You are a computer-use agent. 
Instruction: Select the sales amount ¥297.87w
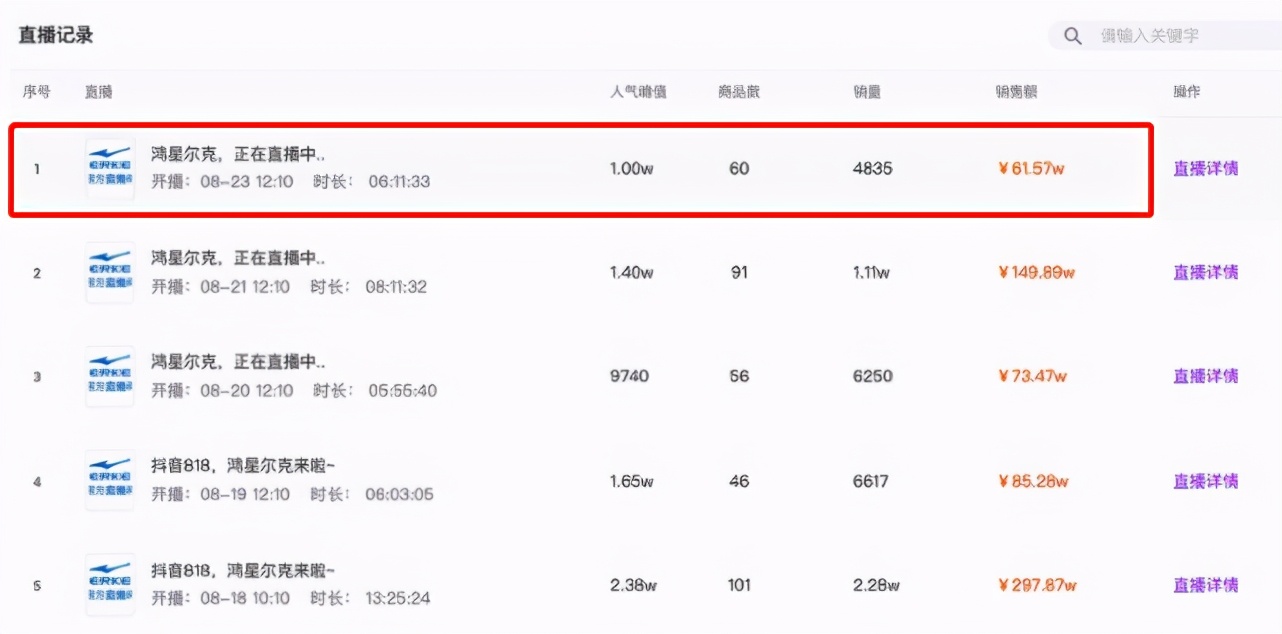point(1037,585)
